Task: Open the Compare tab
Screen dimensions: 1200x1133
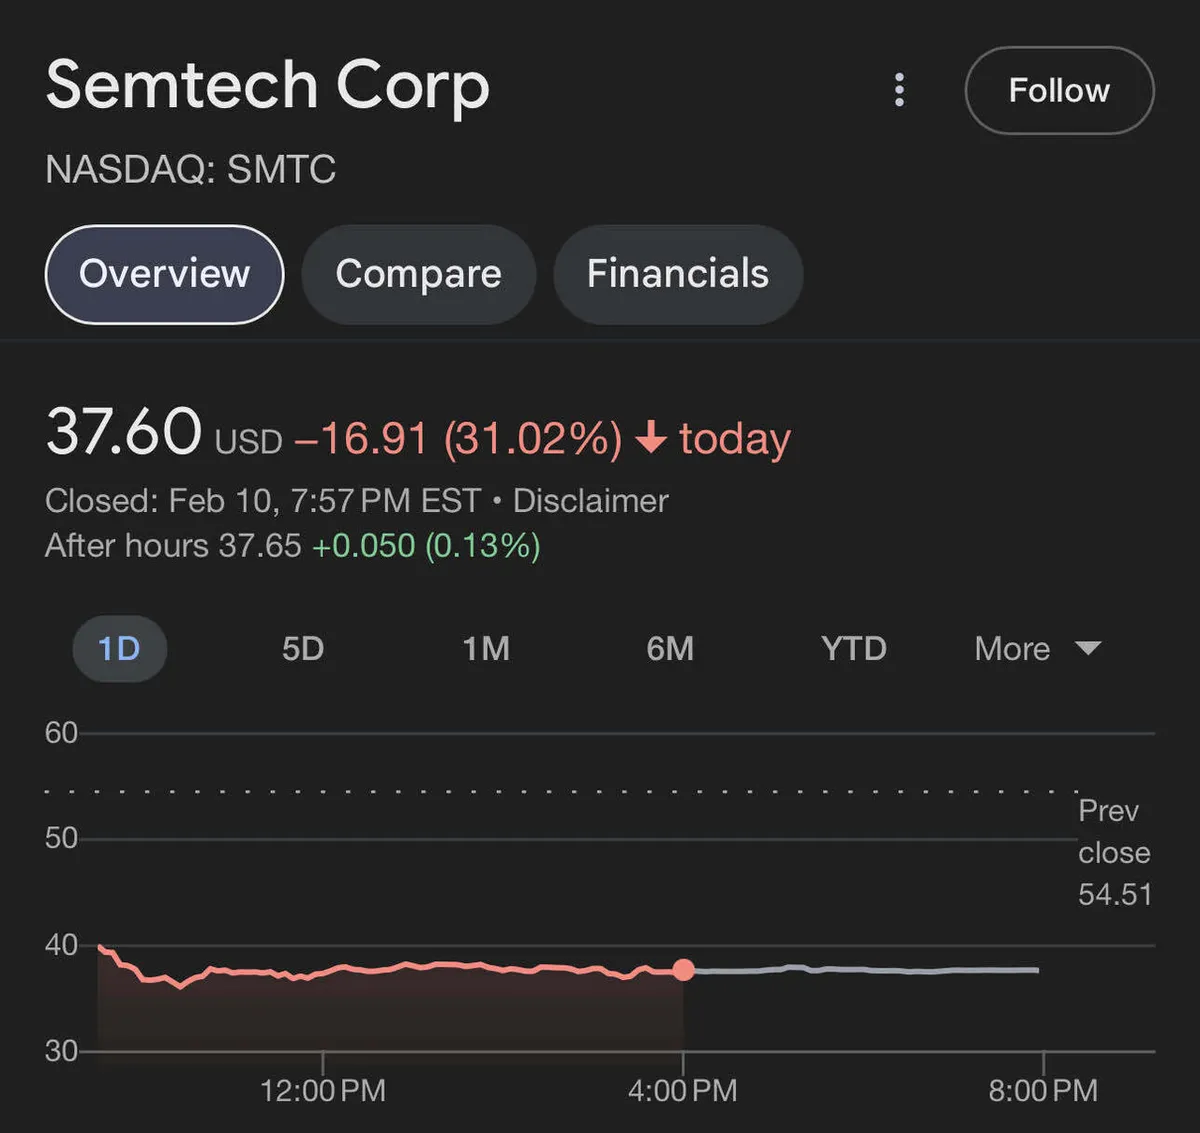Action: pyautogui.click(x=418, y=274)
